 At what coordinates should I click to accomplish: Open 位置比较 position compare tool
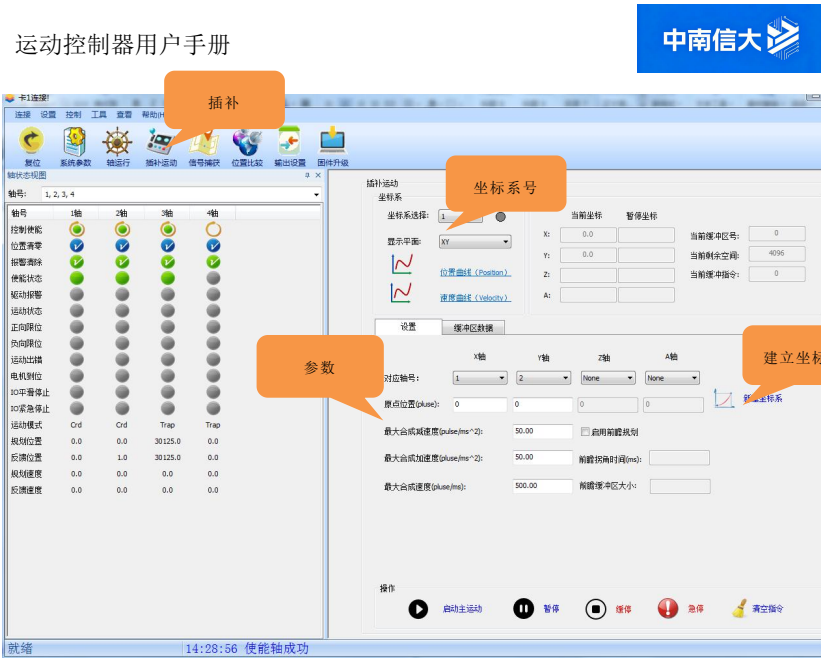pos(246,141)
